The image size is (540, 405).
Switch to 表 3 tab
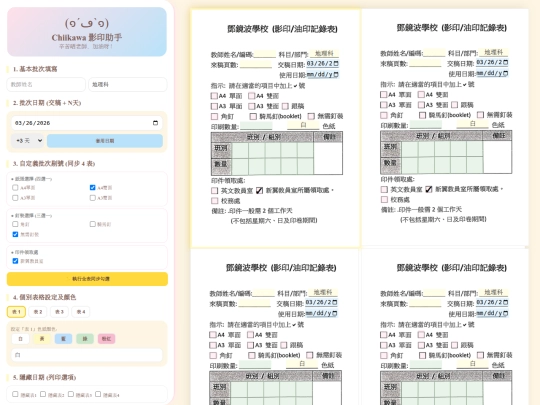tap(59, 312)
